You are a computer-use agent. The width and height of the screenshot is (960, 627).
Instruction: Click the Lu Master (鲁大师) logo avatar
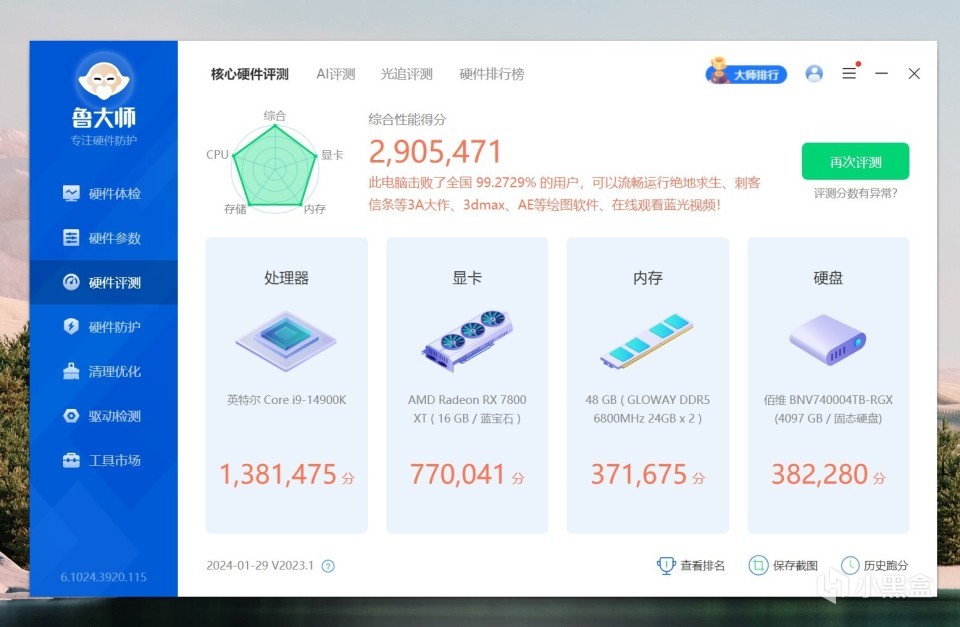104,78
